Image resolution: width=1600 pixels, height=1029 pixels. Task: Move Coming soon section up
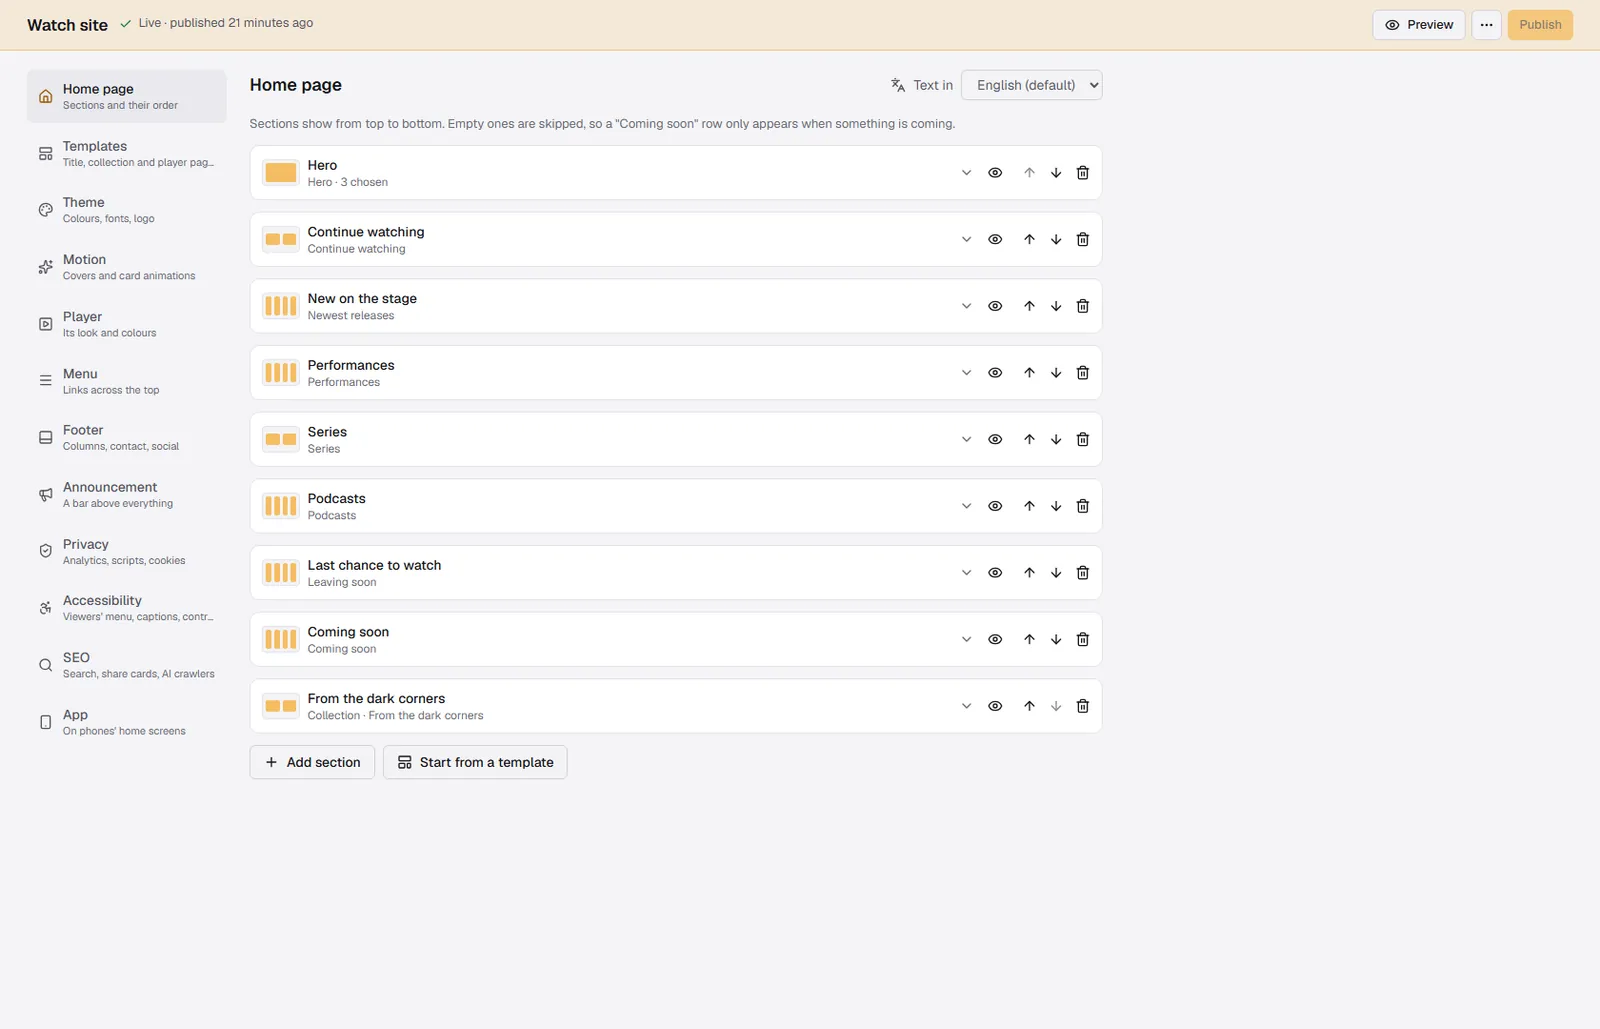(1029, 640)
